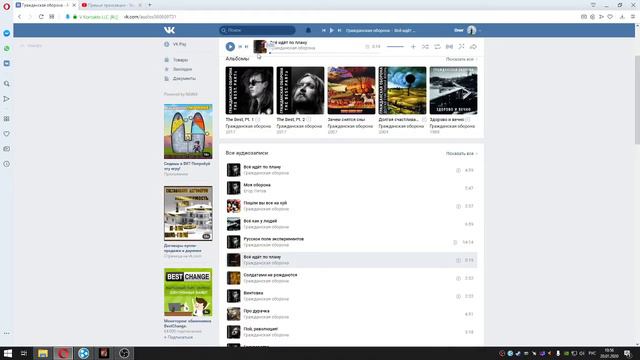640x360 pixels.
Task: Open The Best, Pt. 2 album cover
Action: (x=300, y=91)
